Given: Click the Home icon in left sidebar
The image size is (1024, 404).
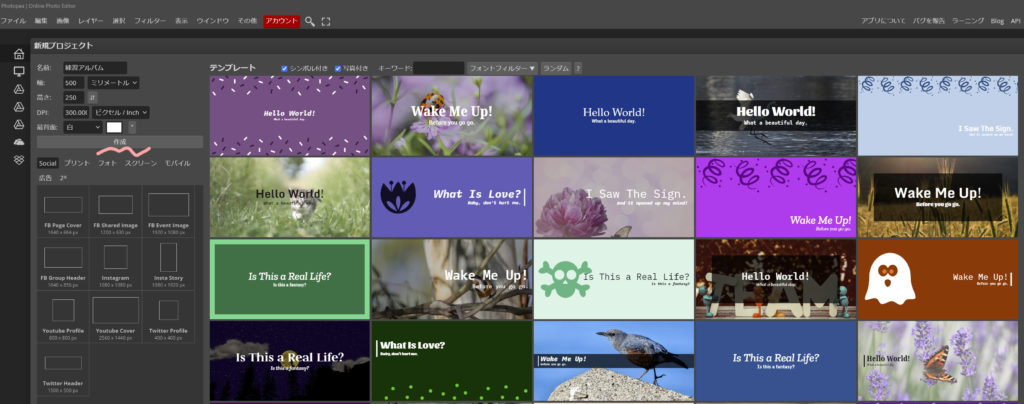Looking at the screenshot, I should click(x=18, y=54).
